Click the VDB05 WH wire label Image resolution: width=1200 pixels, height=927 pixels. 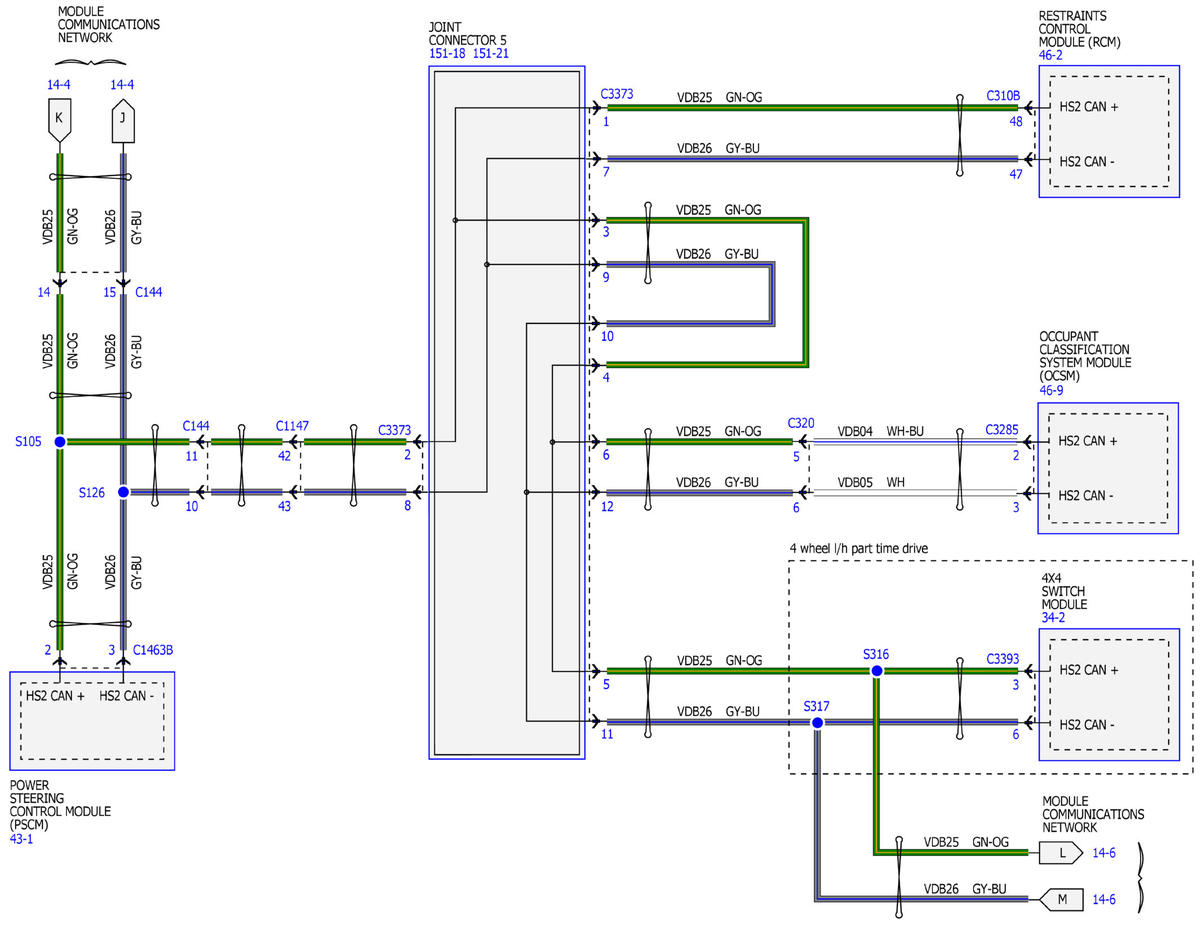[x=870, y=482]
